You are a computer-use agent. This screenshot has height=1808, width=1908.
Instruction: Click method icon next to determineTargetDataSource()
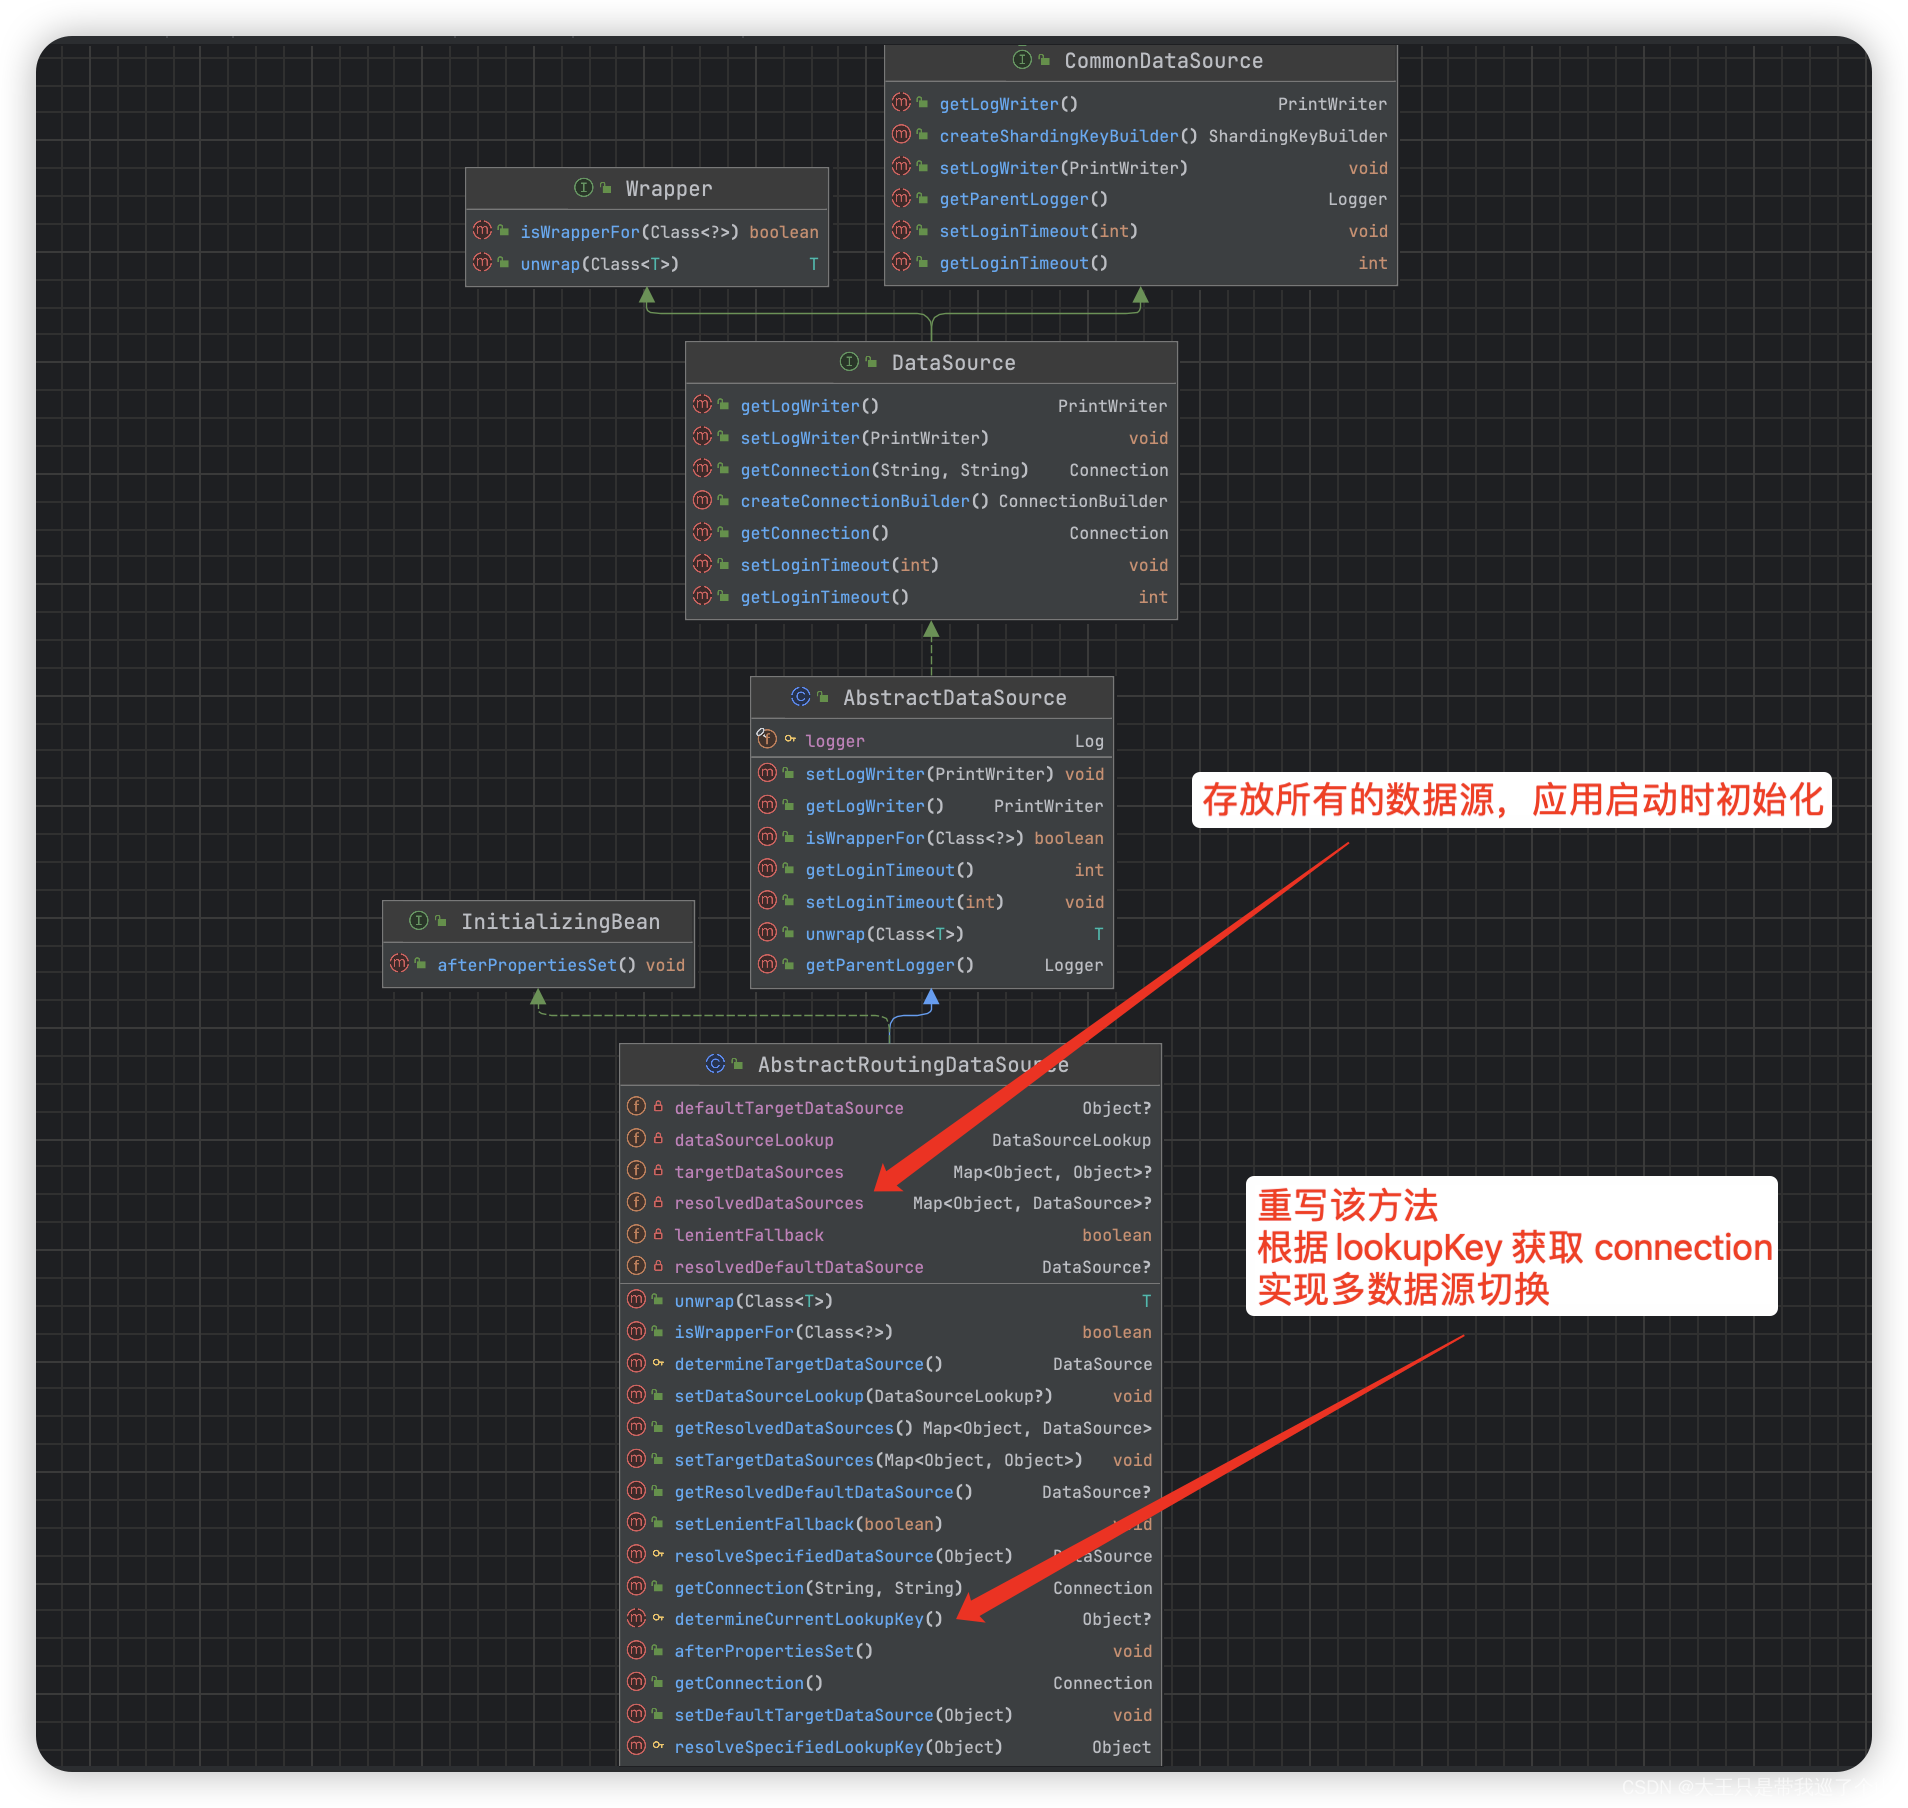636,1363
